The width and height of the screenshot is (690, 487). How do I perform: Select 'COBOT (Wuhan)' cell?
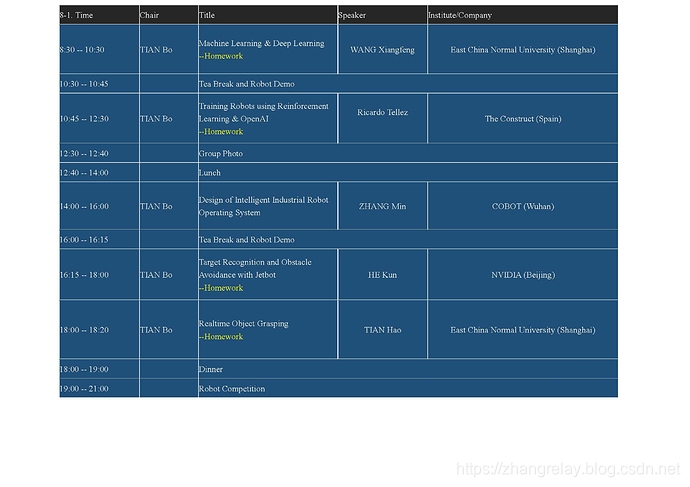pyautogui.click(x=523, y=206)
